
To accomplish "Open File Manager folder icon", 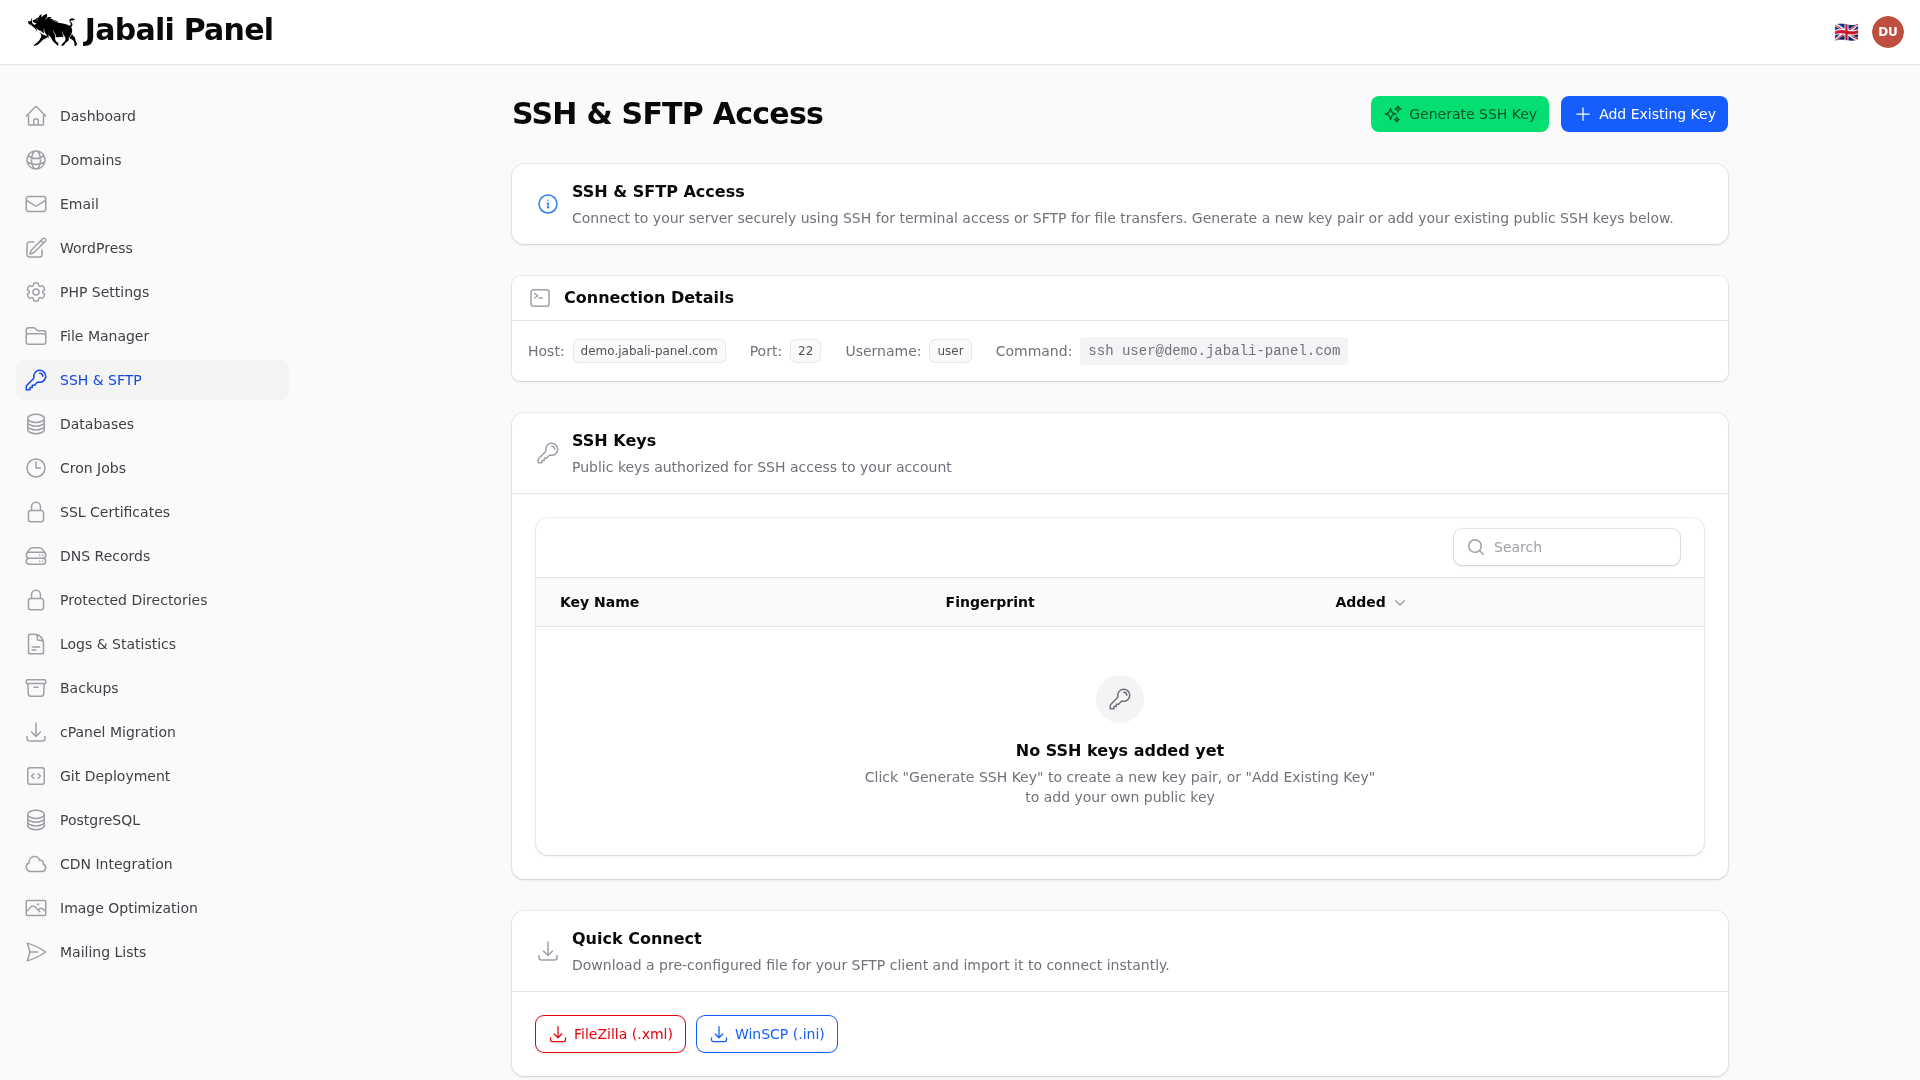I will click(36, 336).
